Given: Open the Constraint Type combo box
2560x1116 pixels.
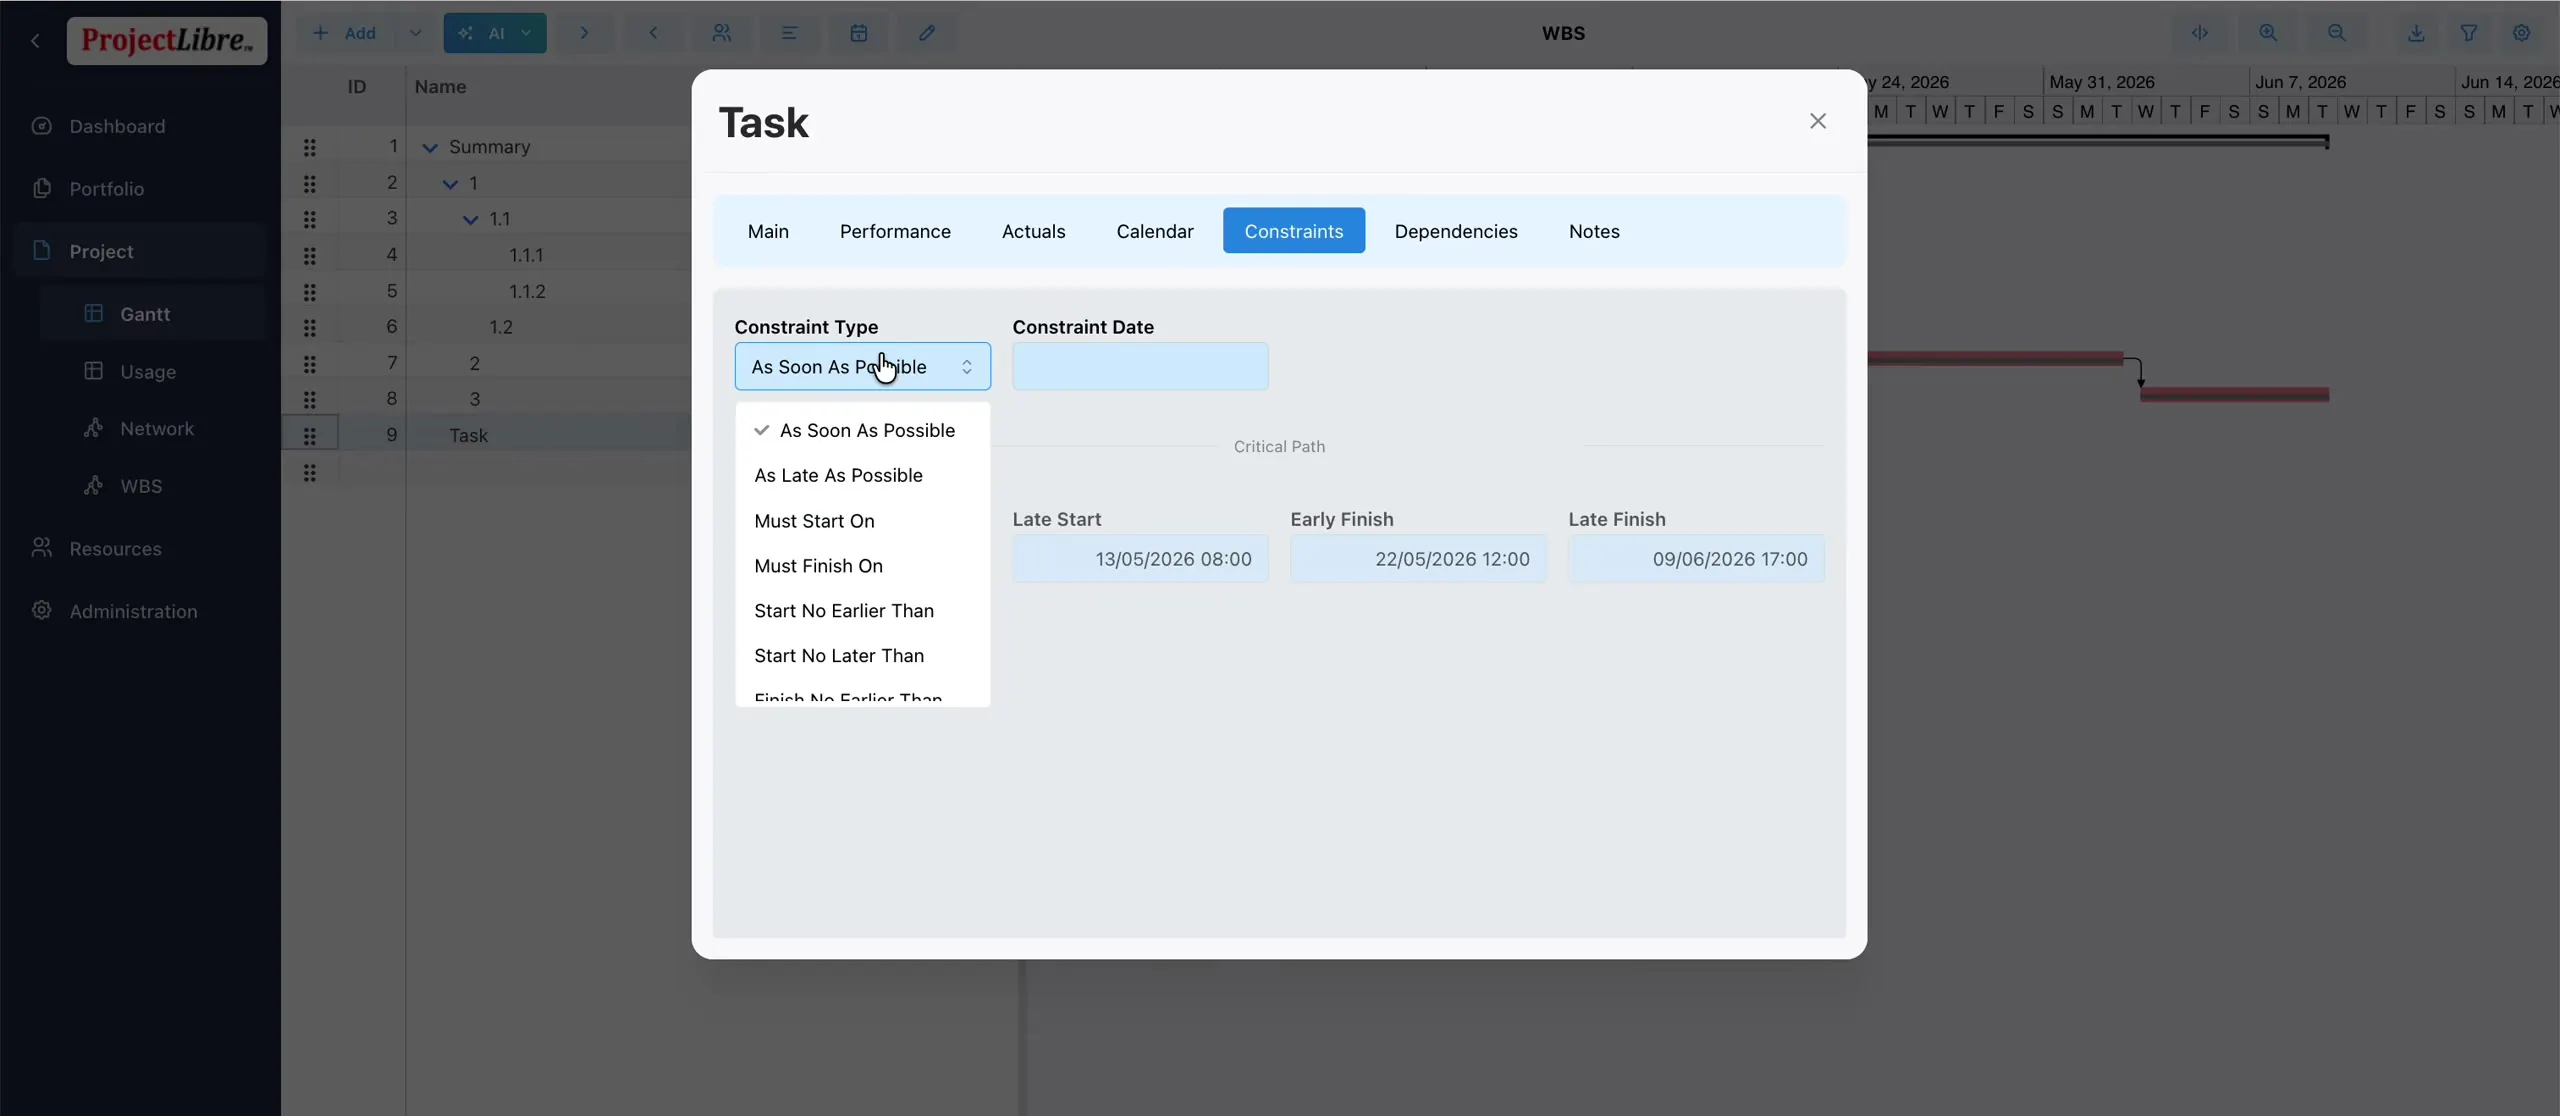Looking at the screenshot, I should pyautogui.click(x=862, y=367).
